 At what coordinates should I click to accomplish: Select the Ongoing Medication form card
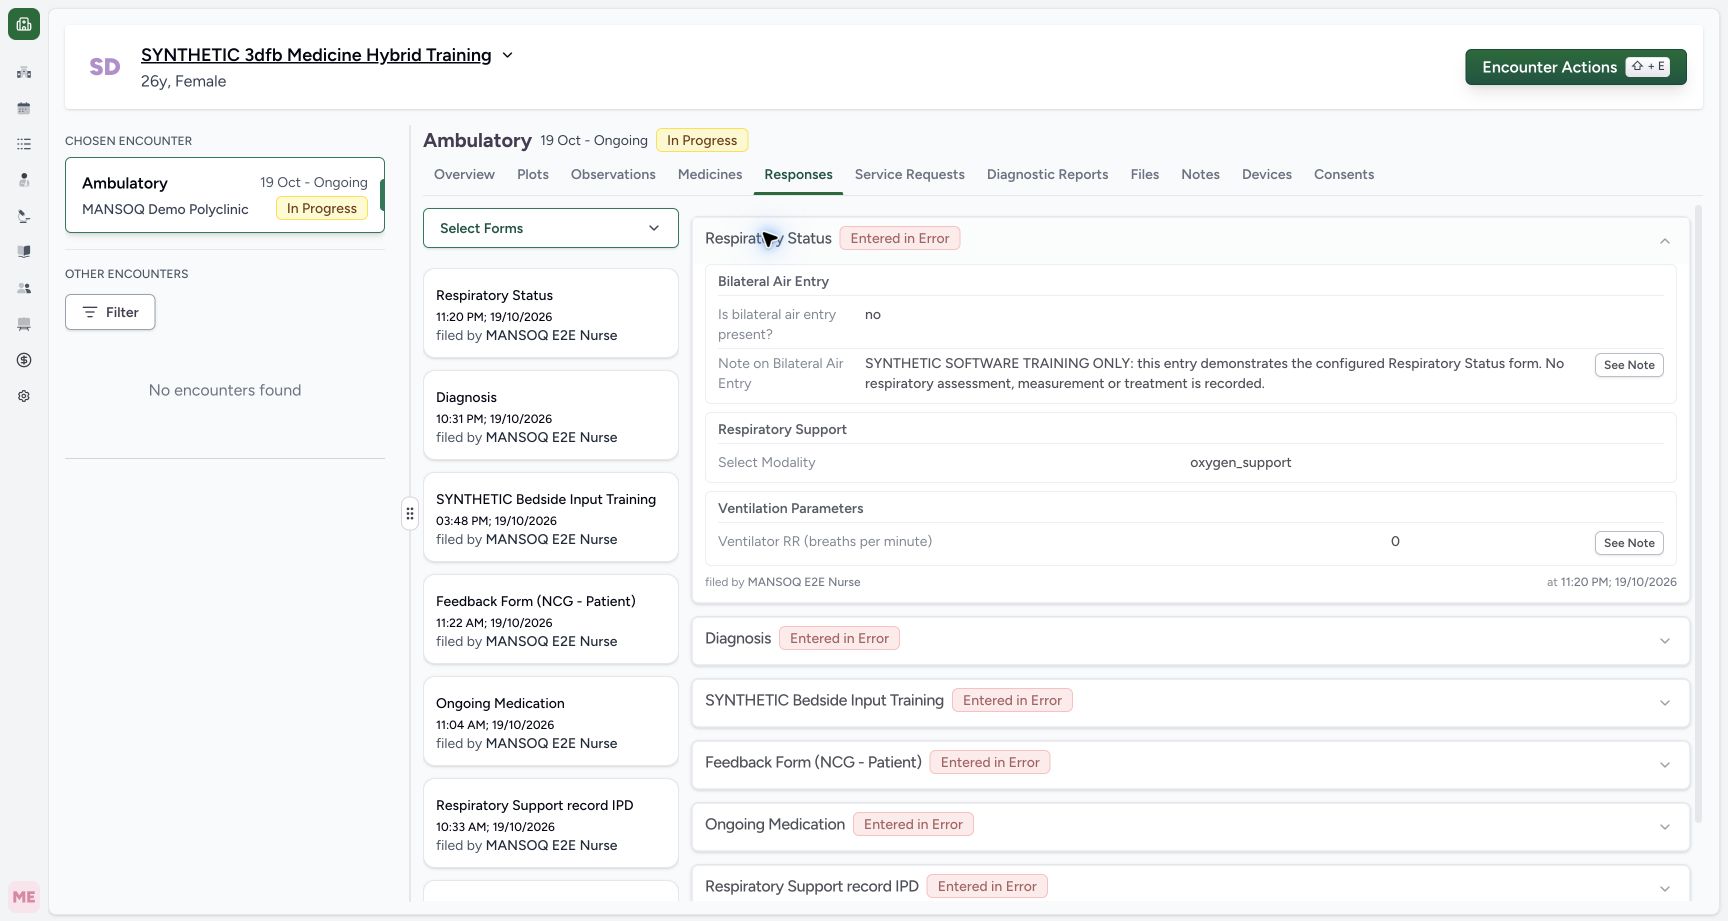(551, 721)
